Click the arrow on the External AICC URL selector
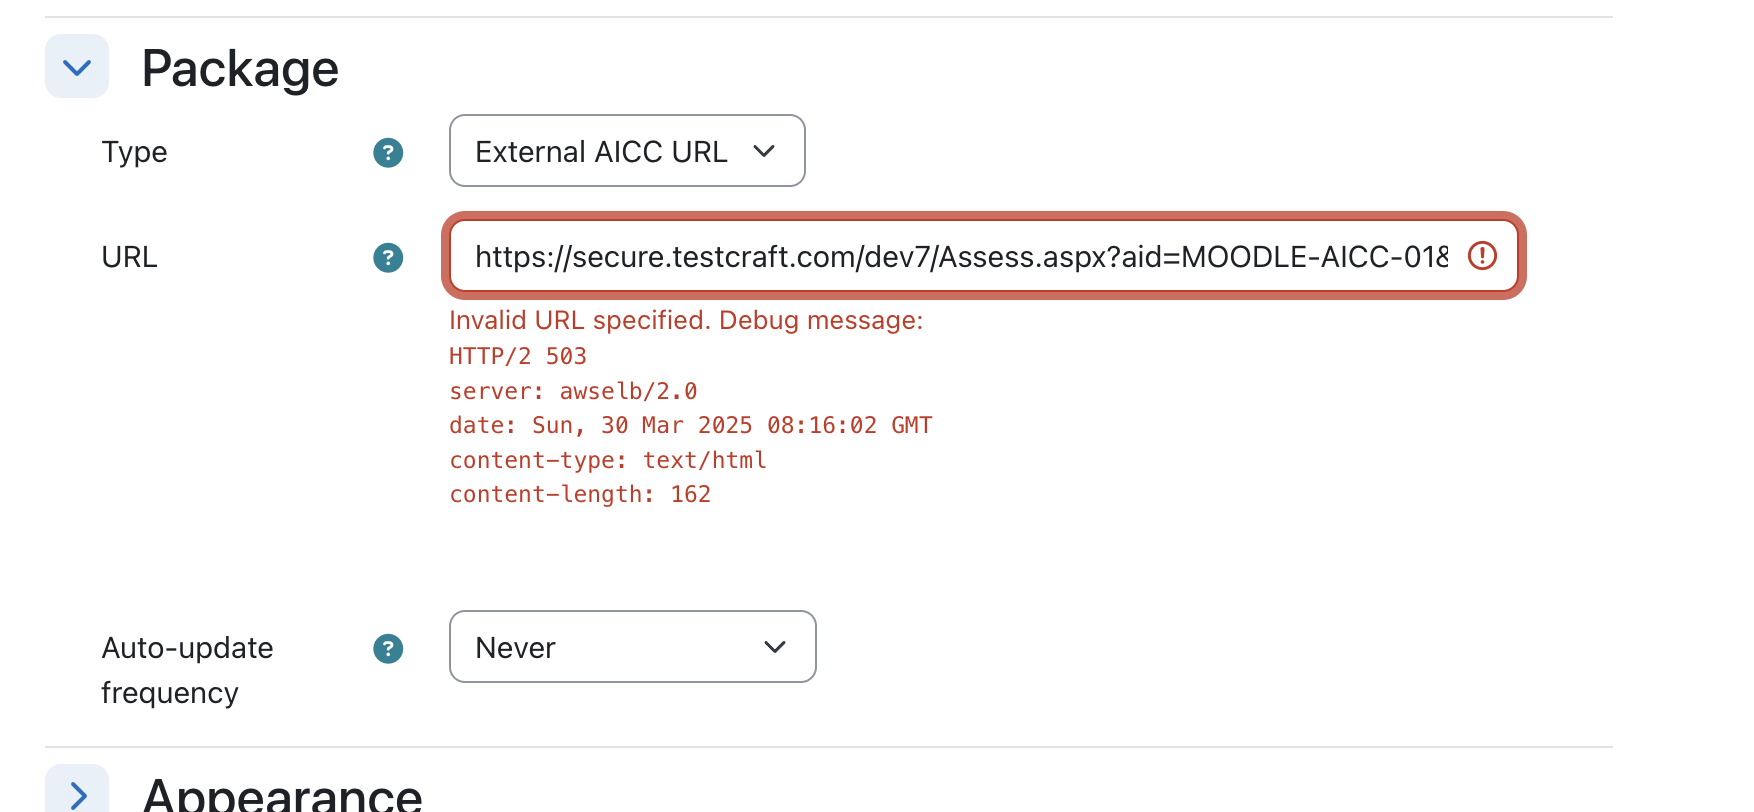The height and width of the screenshot is (812, 1754). pyautogui.click(x=764, y=151)
